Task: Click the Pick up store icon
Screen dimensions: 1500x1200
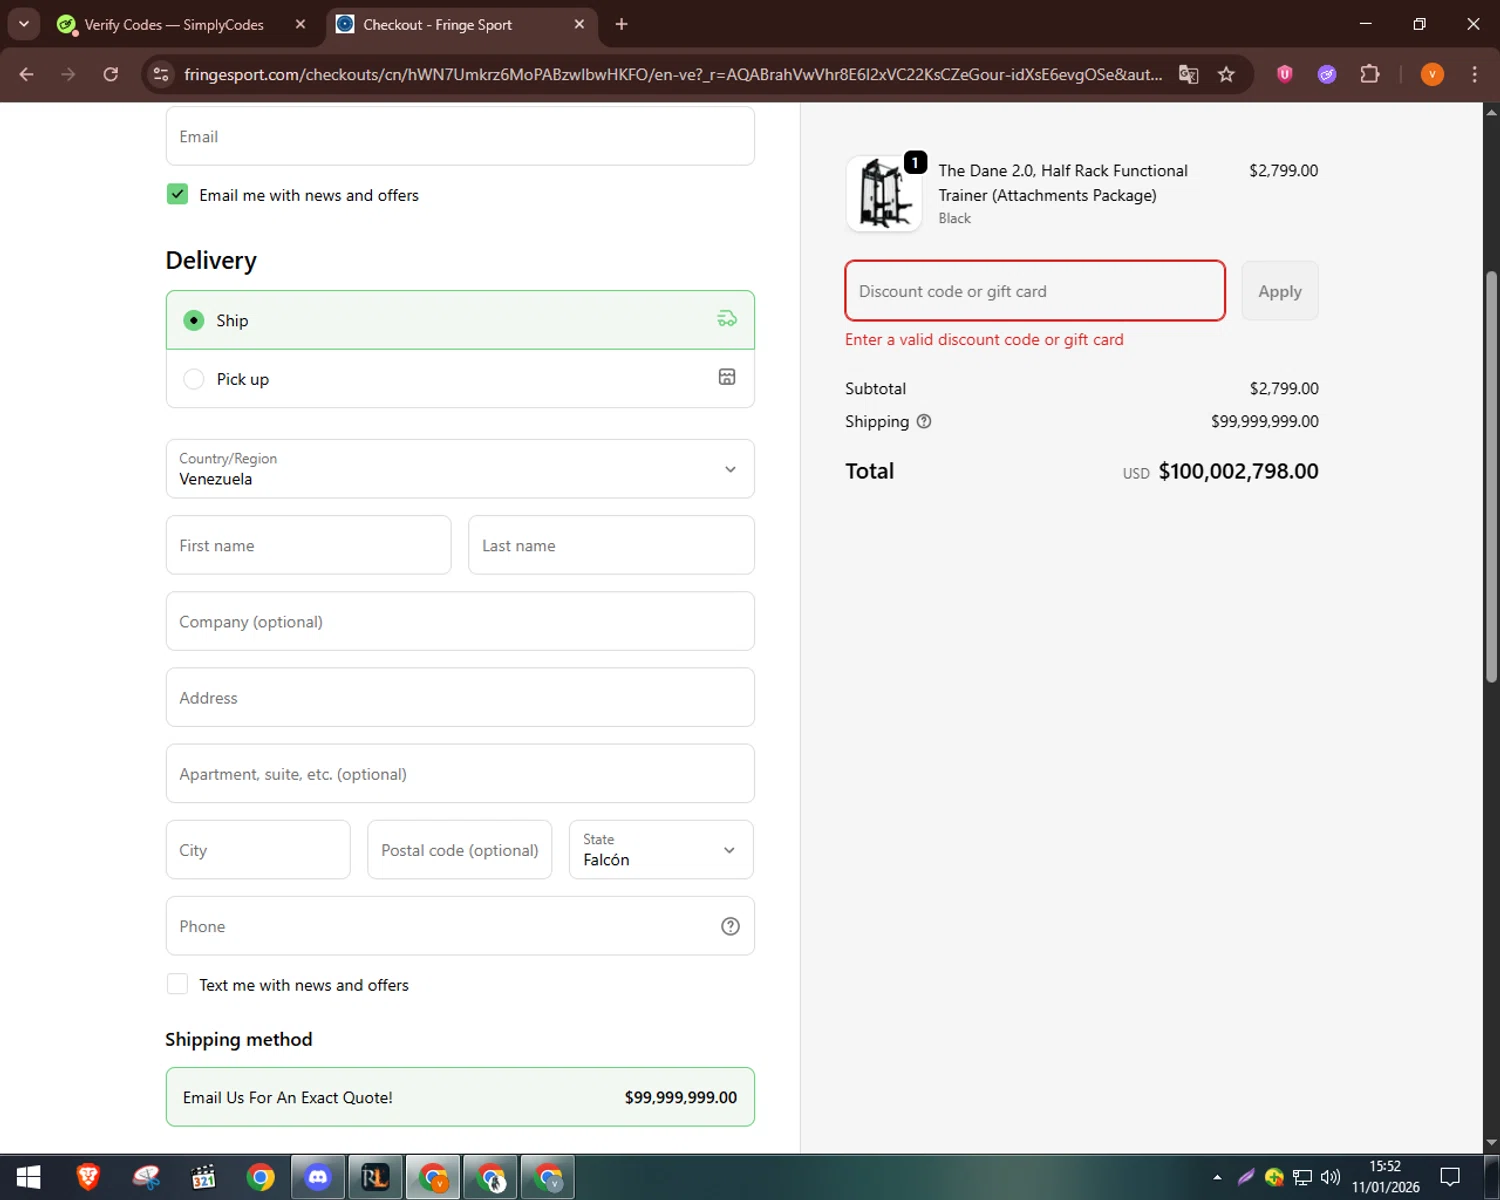Action: tap(727, 377)
